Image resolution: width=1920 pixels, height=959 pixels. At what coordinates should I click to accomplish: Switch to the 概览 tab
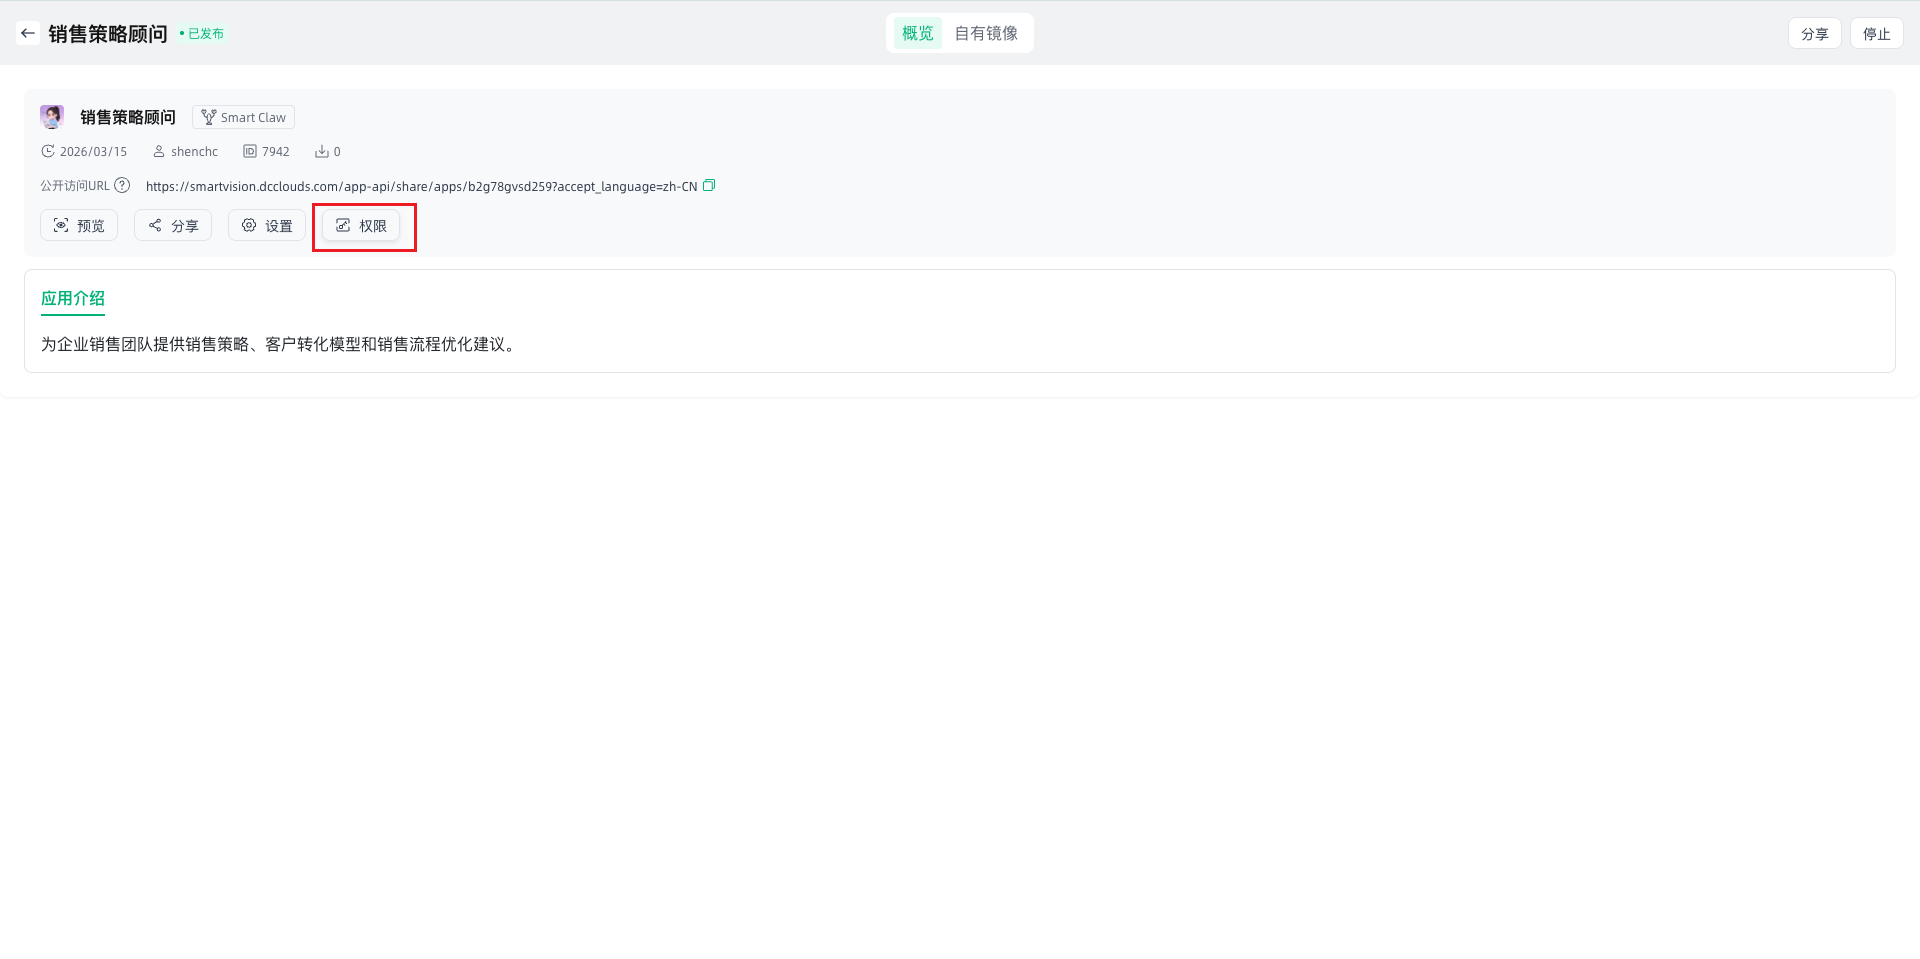pyautogui.click(x=917, y=33)
